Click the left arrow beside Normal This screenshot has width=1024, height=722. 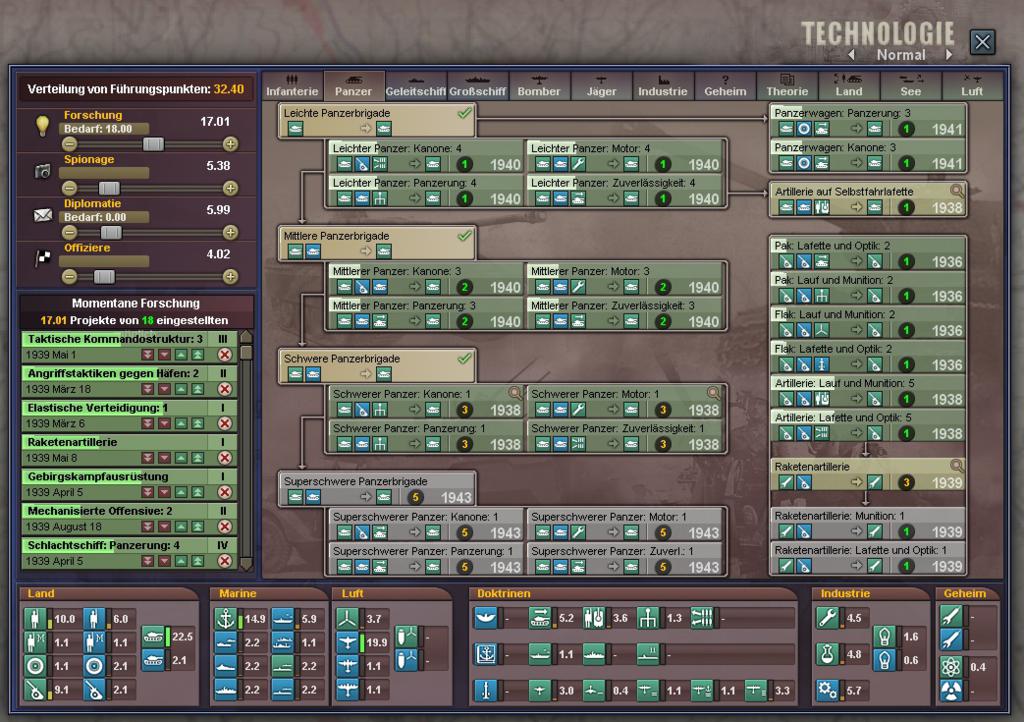tap(852, 55)
